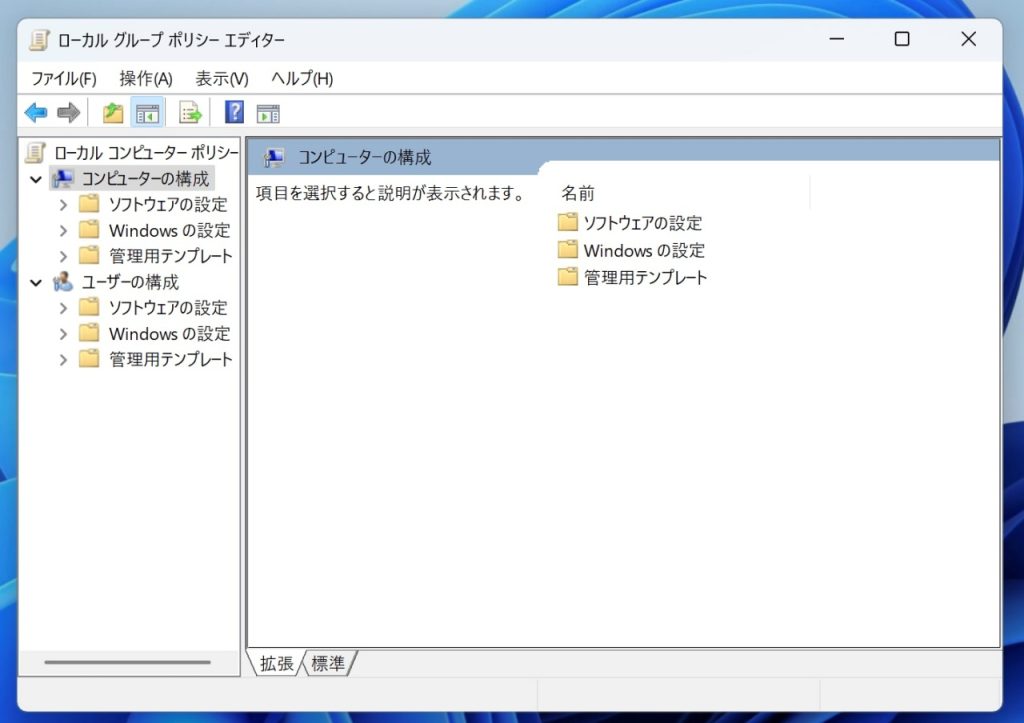Expand 管理用テンプレート under コンピューターの構成

(63, 255)
